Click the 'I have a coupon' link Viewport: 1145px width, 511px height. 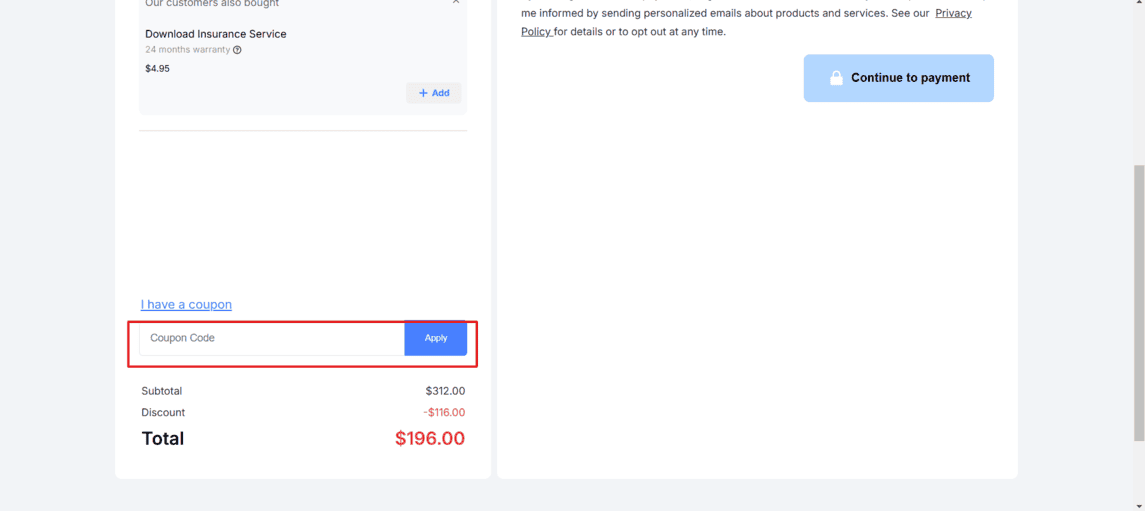186,304
